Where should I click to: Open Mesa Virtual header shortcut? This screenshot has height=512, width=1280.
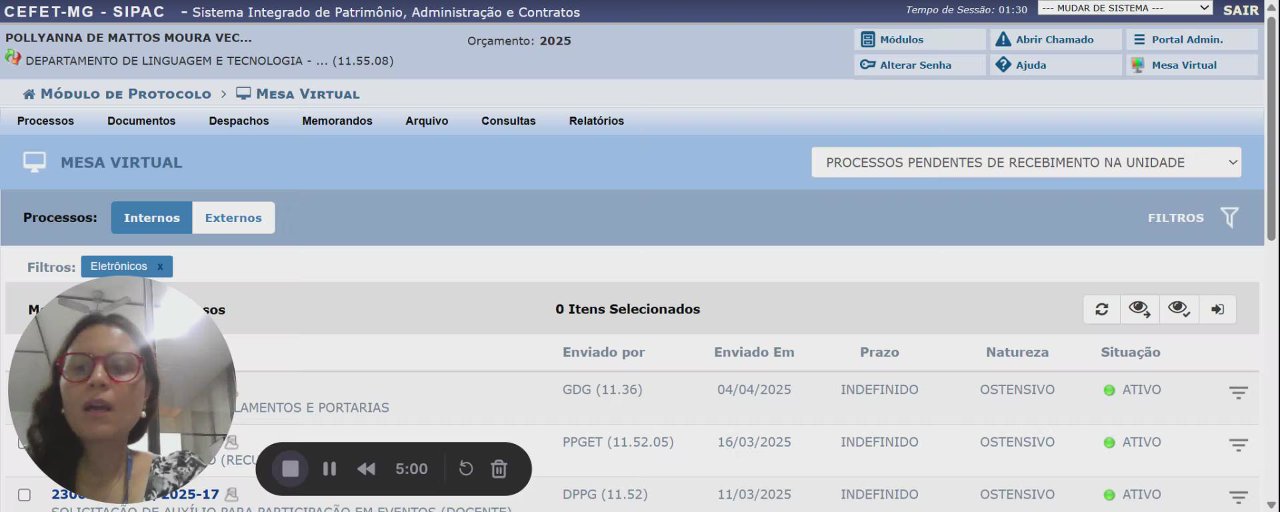tap(1191, 65)
